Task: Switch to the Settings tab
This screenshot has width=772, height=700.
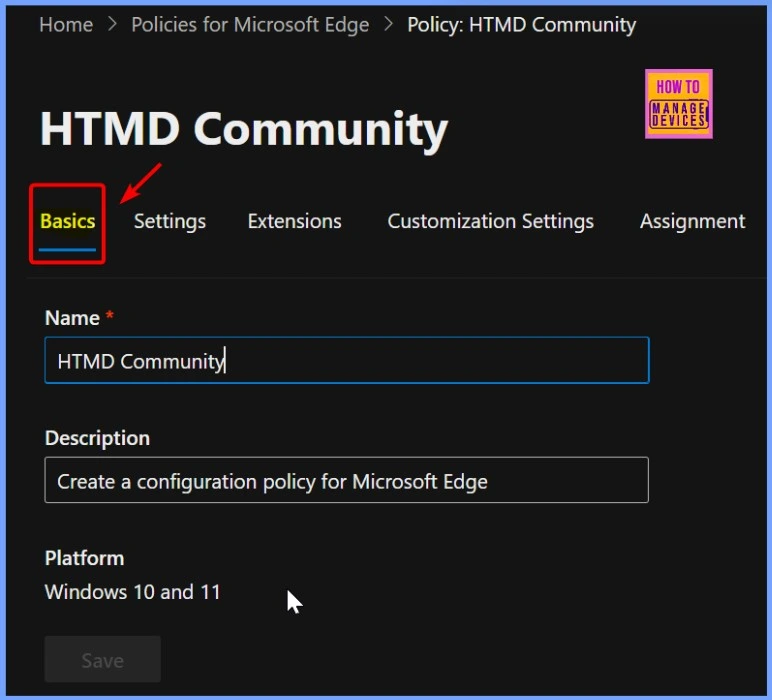Action: click(170, 222)
